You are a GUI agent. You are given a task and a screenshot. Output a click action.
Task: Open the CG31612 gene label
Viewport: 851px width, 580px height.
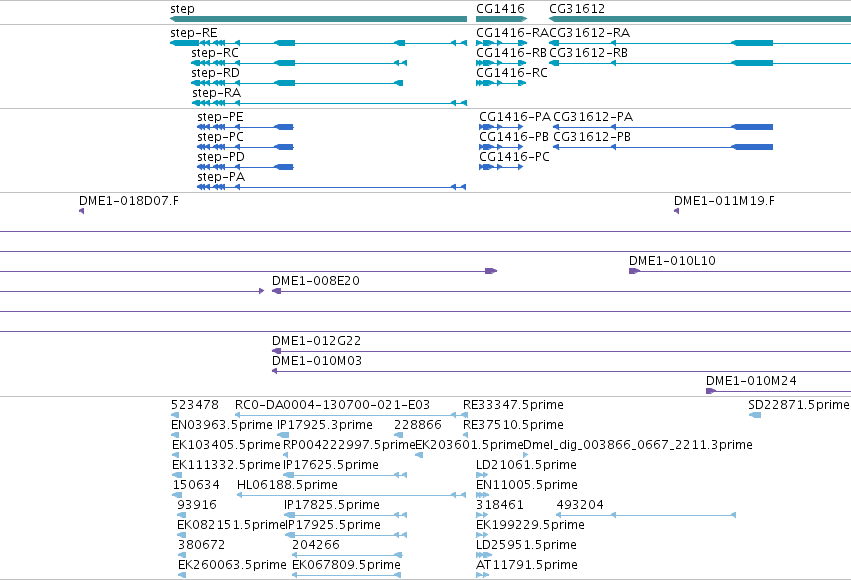click(576, 9)
